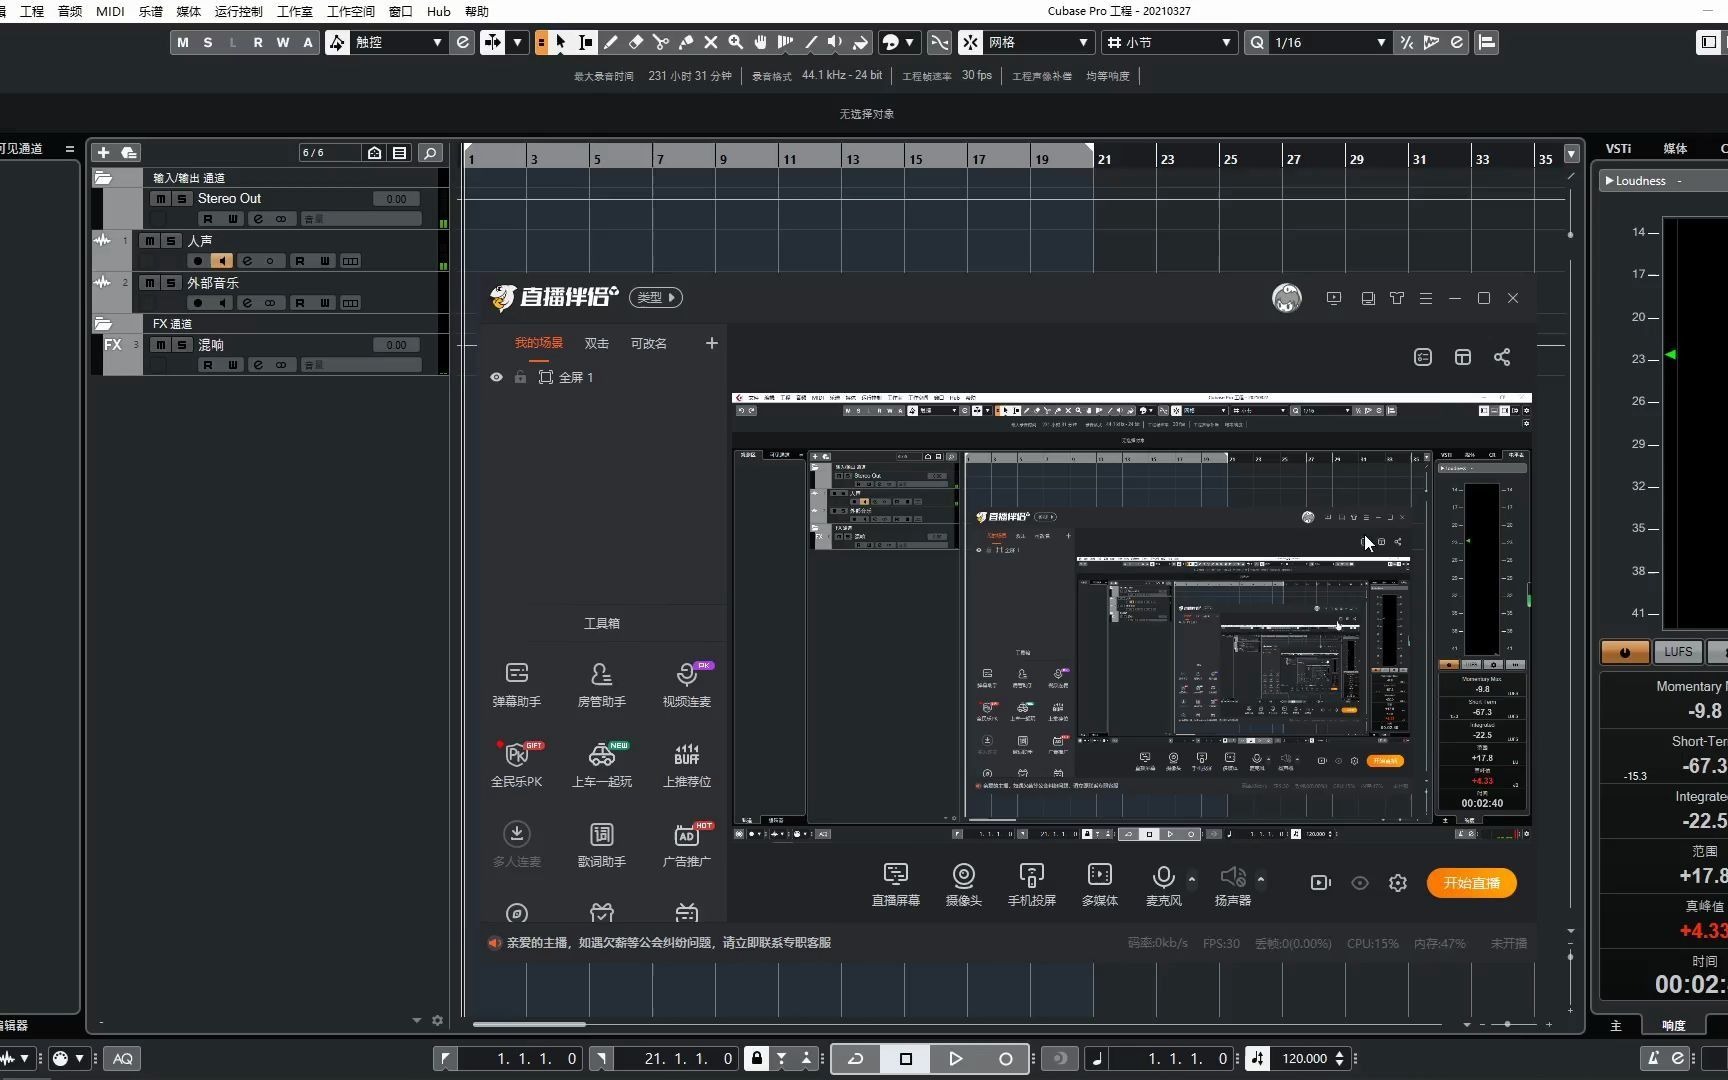
Task: Open 网格 snap type dropdown
Action: pyautogui.click(x=1037, y=42)
